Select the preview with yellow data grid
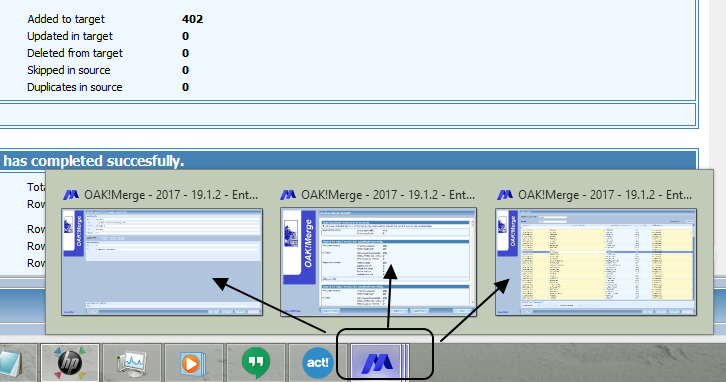726x382 pixels. [x=596, y=262]
